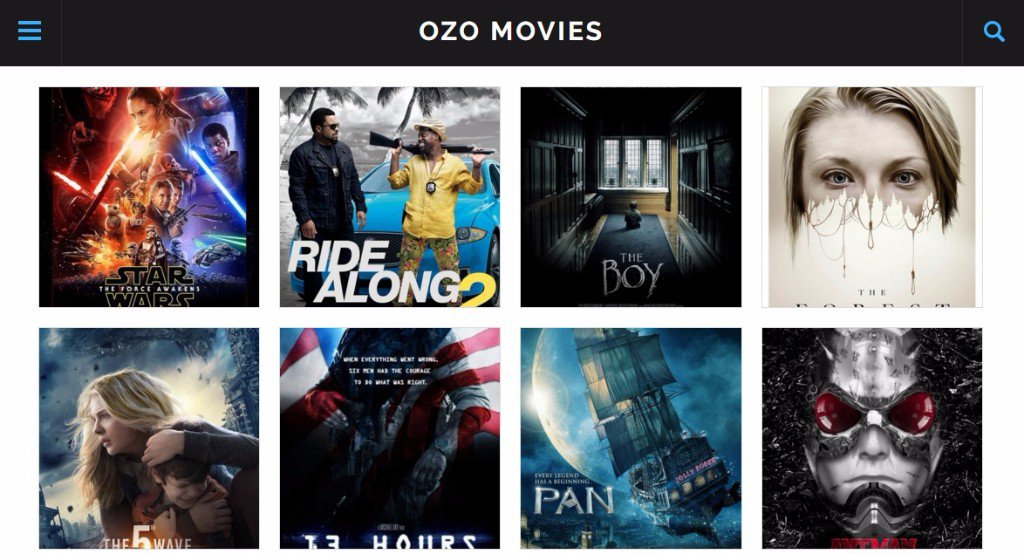Open the Star Wars Force Awakens poster
Image resolution: width=1024 pixels, height=554 pixels.
pos(149,197)
